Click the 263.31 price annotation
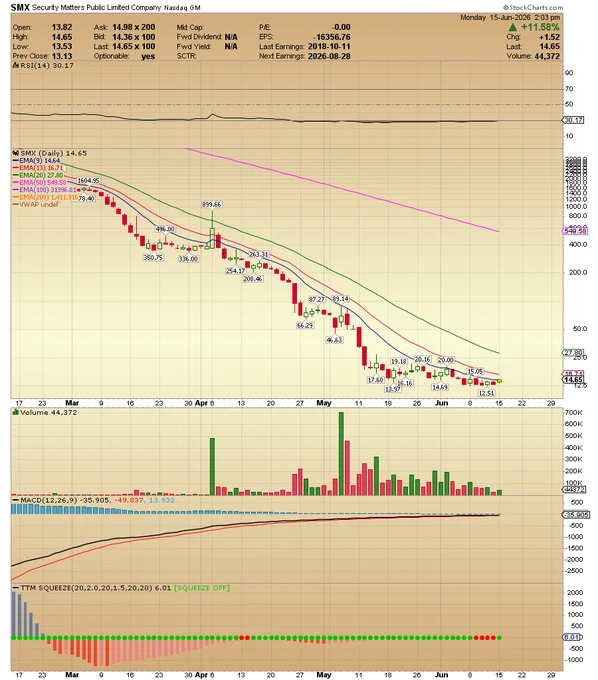 click(259, 254)
